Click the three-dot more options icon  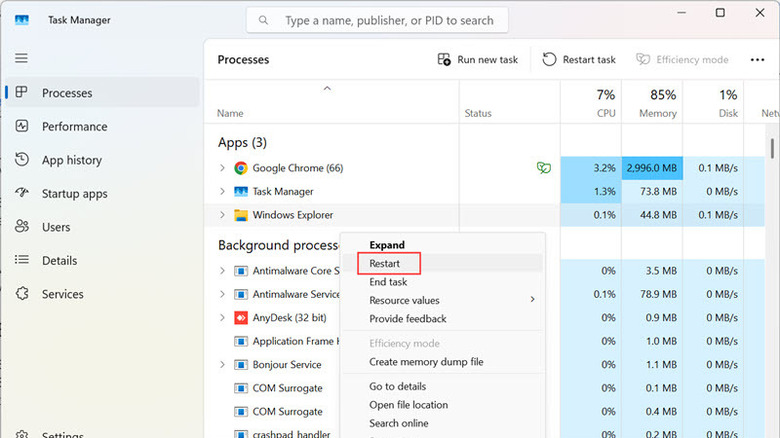pyautogui.click(x=757, y=60)
